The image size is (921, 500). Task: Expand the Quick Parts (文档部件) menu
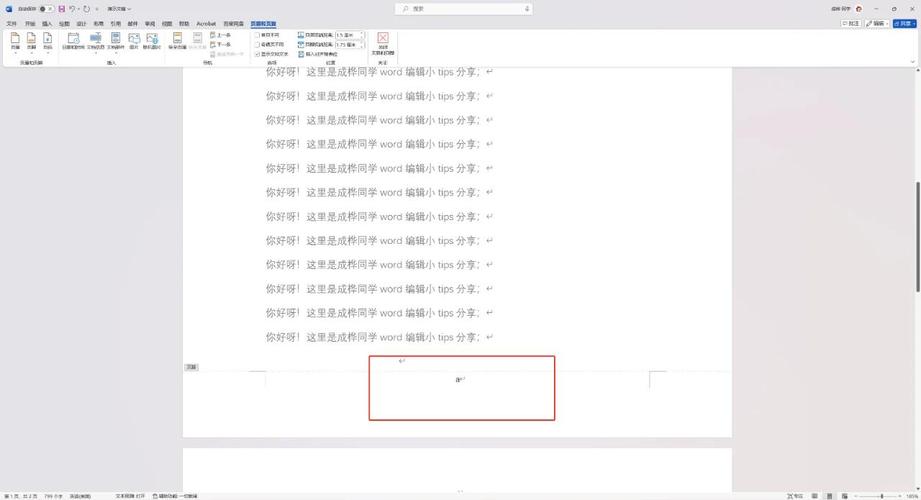point(116,41)
